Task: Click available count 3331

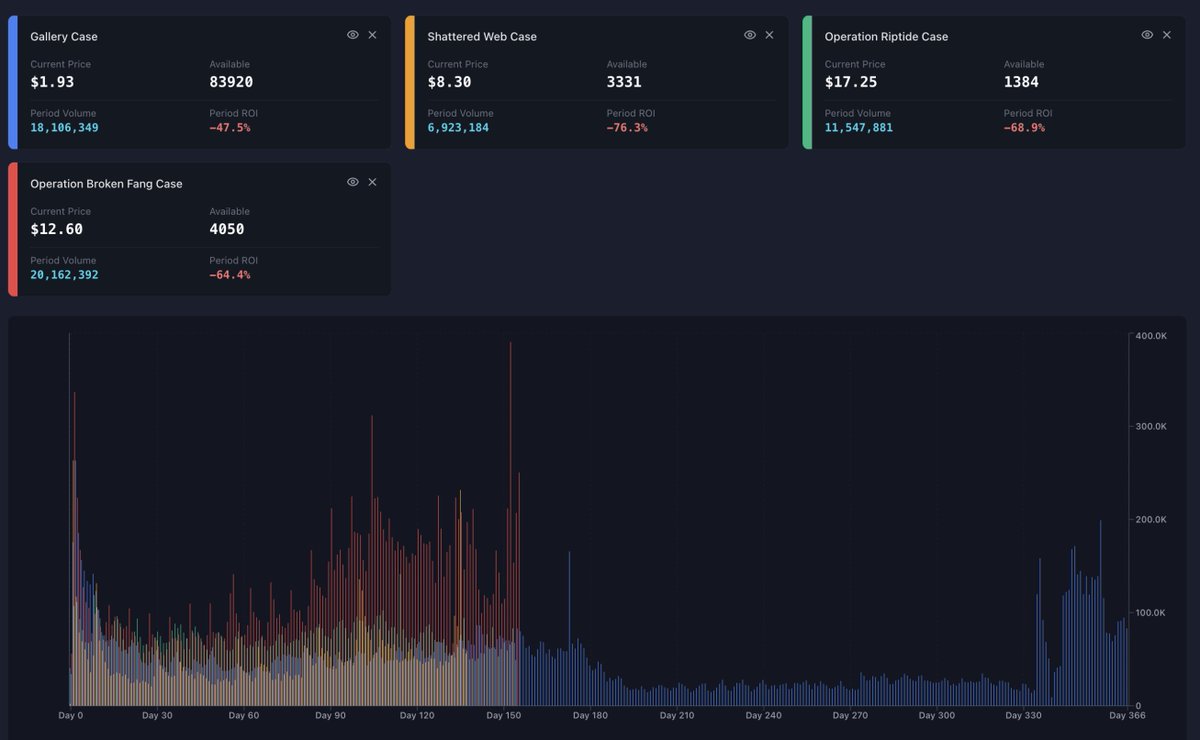Action: pyautogui.click(x=624, y=82)
